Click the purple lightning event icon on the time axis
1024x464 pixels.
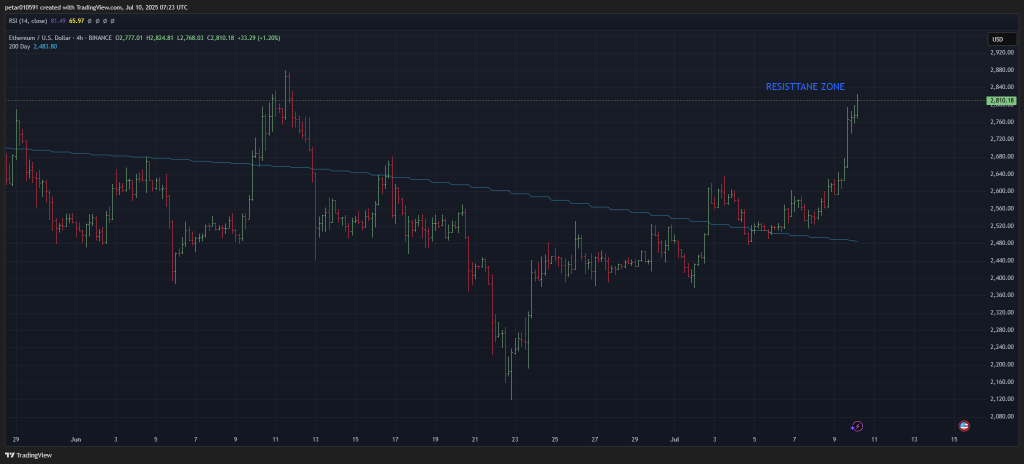[x=857, y=426]
